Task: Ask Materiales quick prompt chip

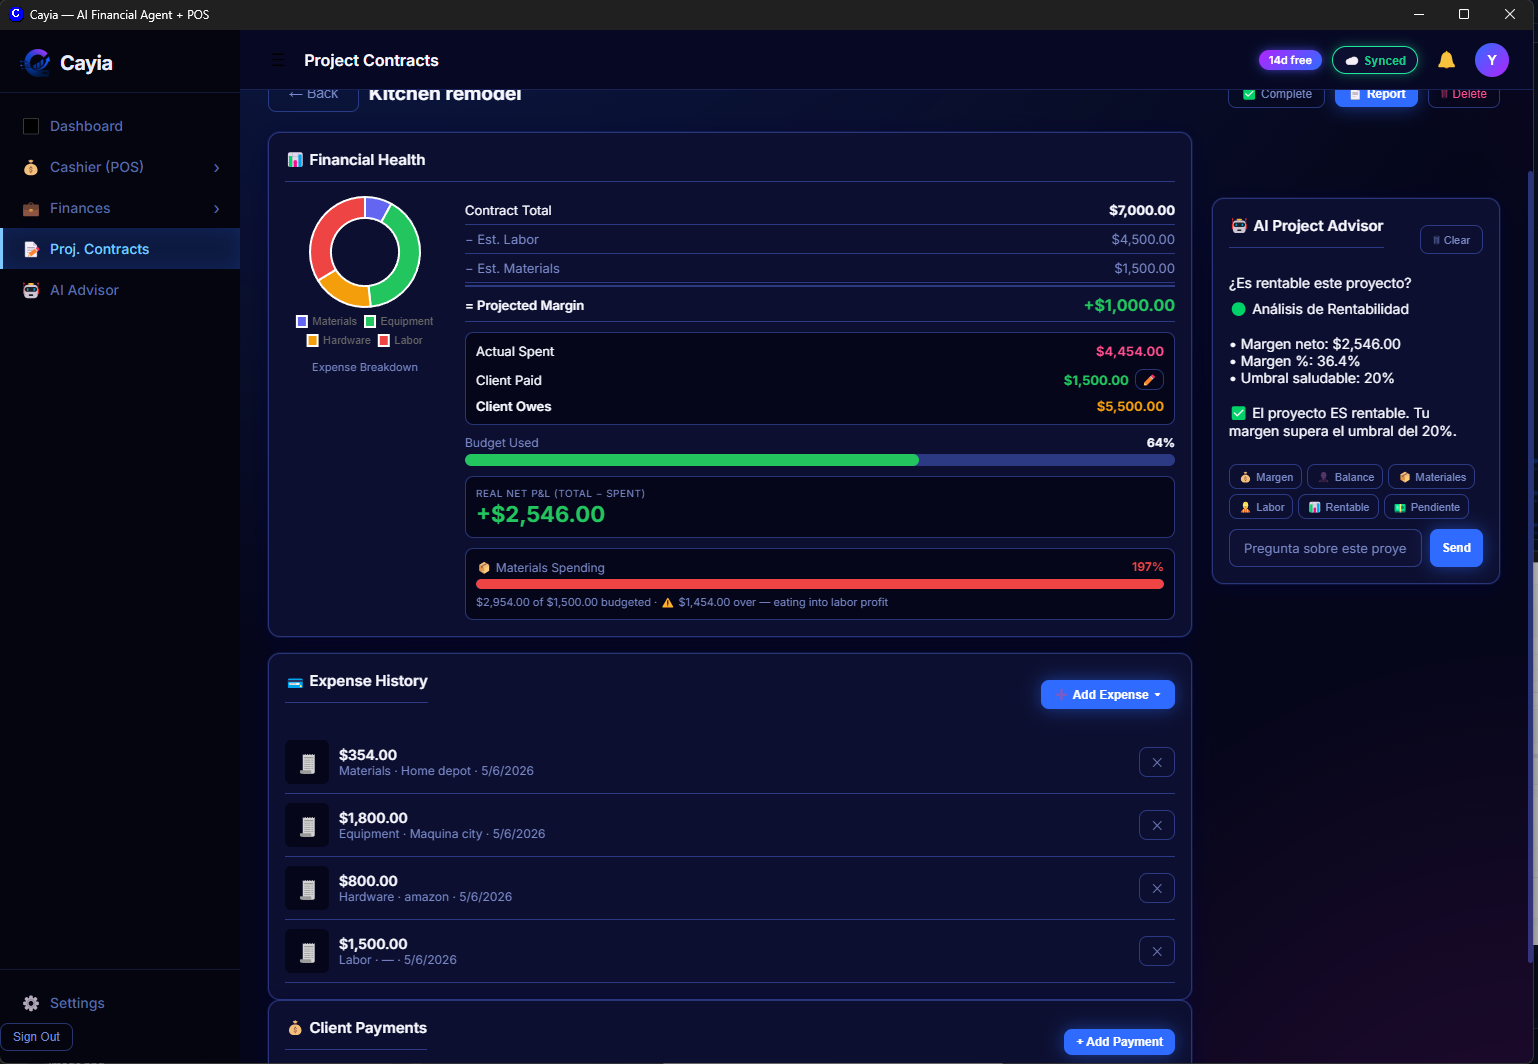Action: point(1432,477)
